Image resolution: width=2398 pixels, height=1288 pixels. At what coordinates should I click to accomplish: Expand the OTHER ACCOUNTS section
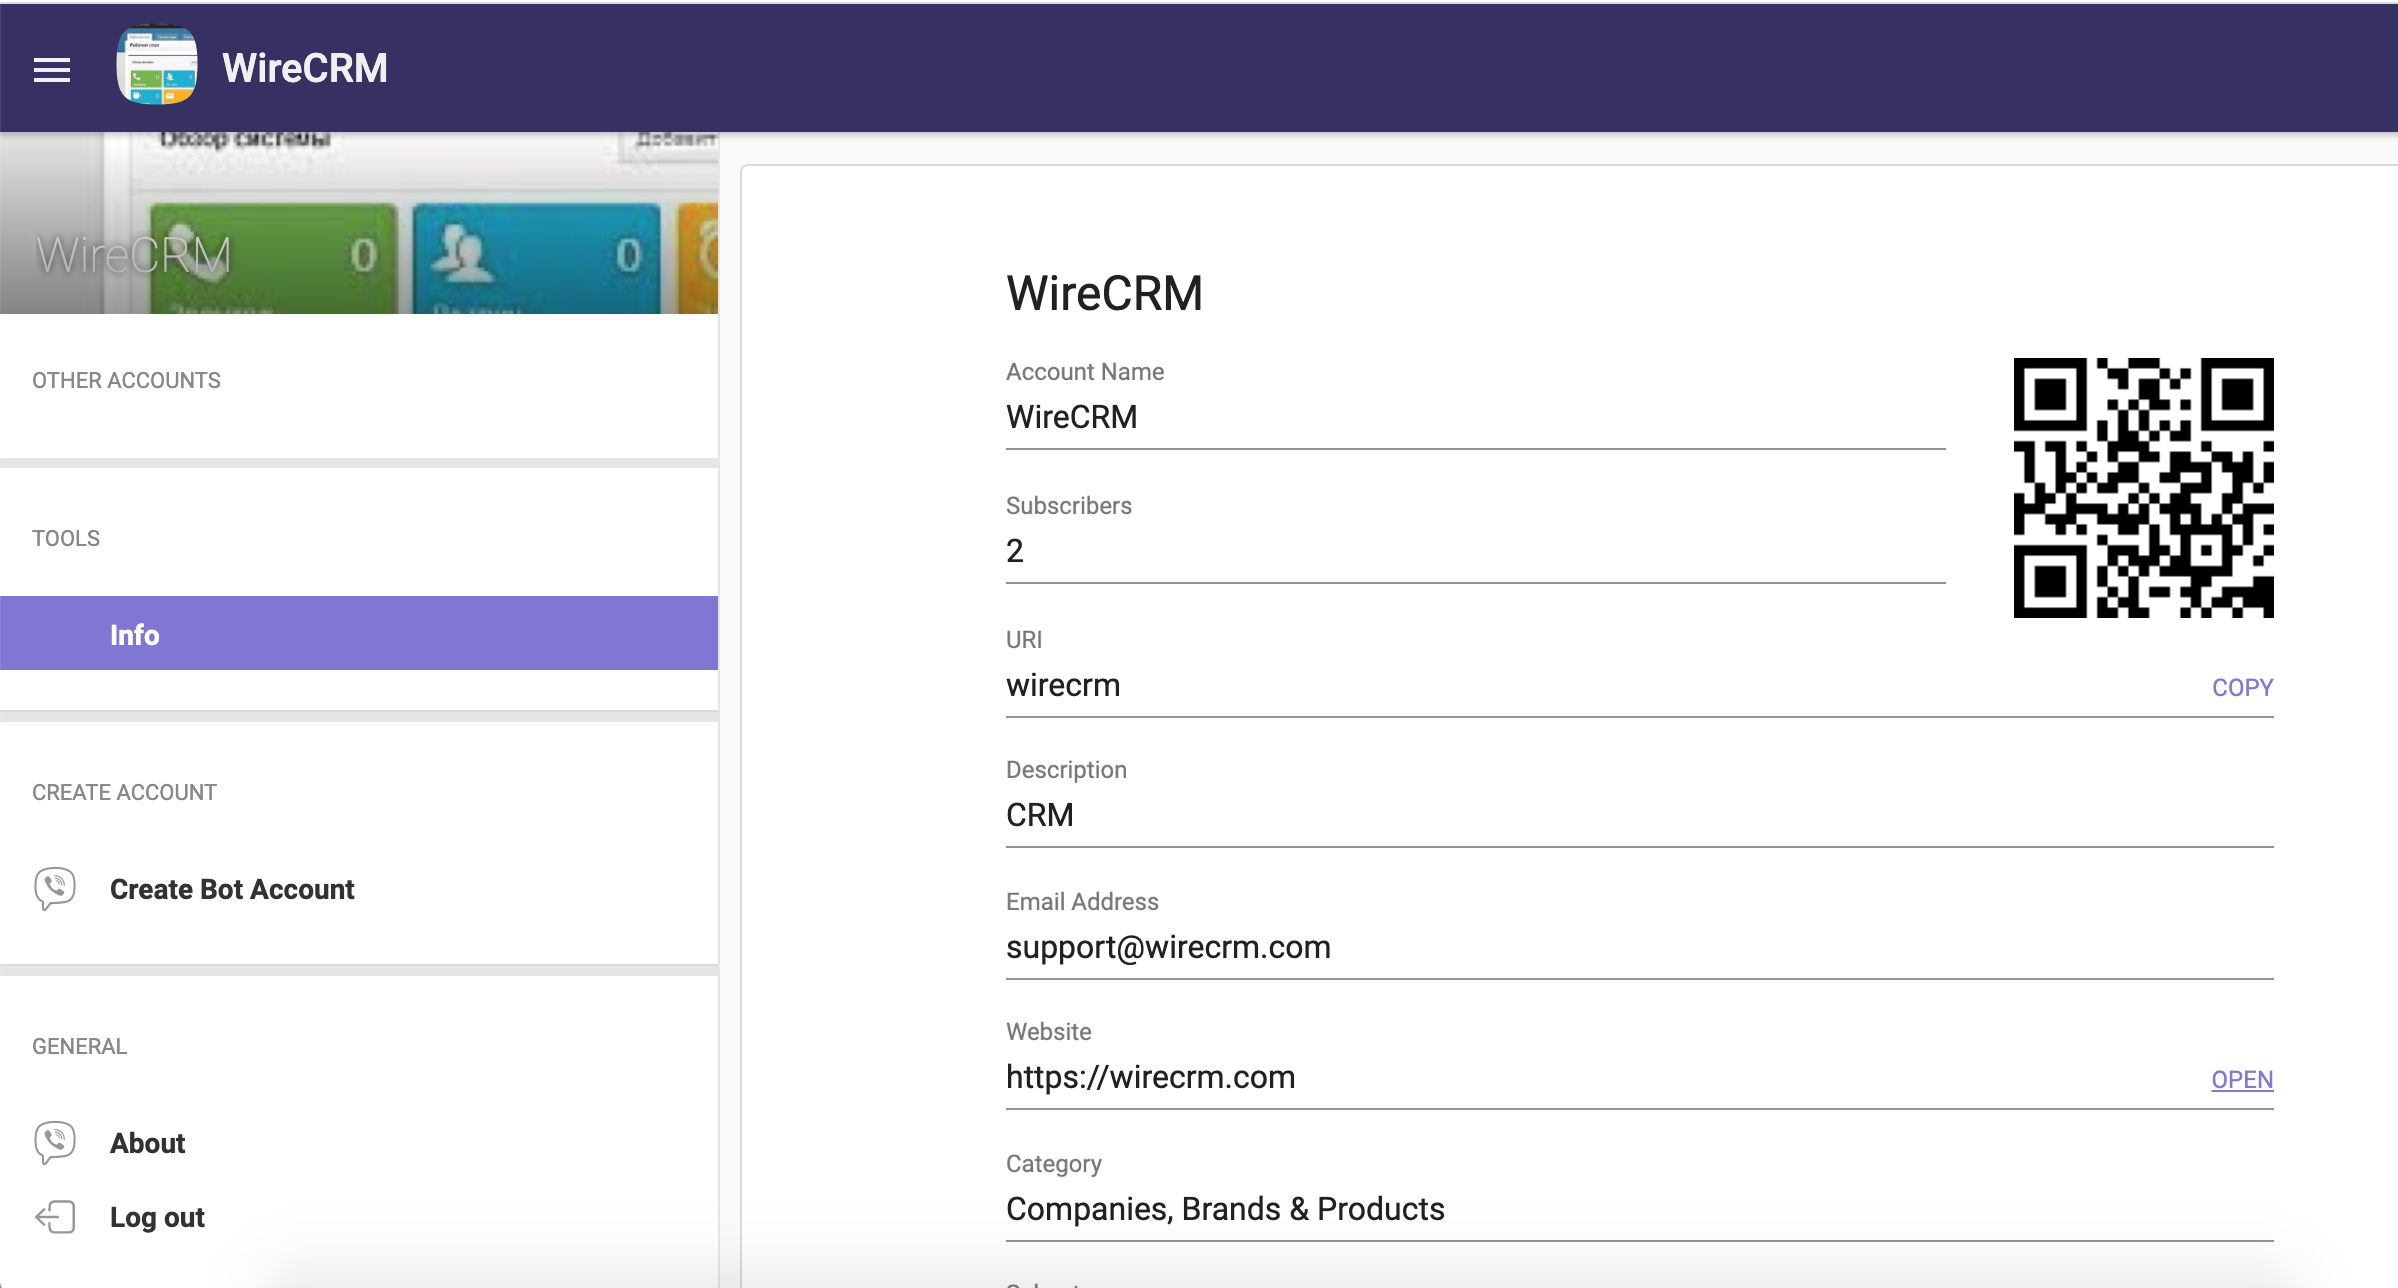(x=127, y=381)
